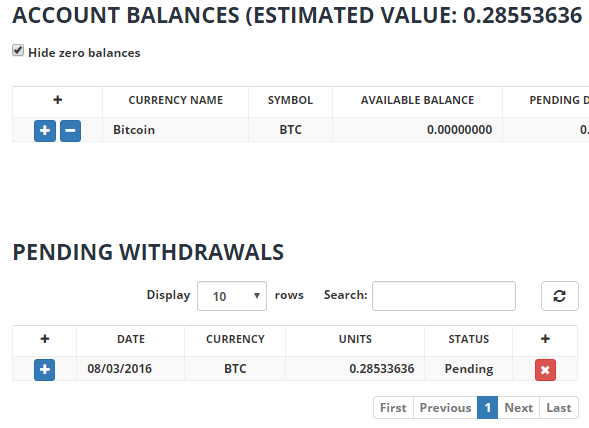The image size is (589, 428).
Task: Go to Previous page of withdrawals
Action: (445, 408)
